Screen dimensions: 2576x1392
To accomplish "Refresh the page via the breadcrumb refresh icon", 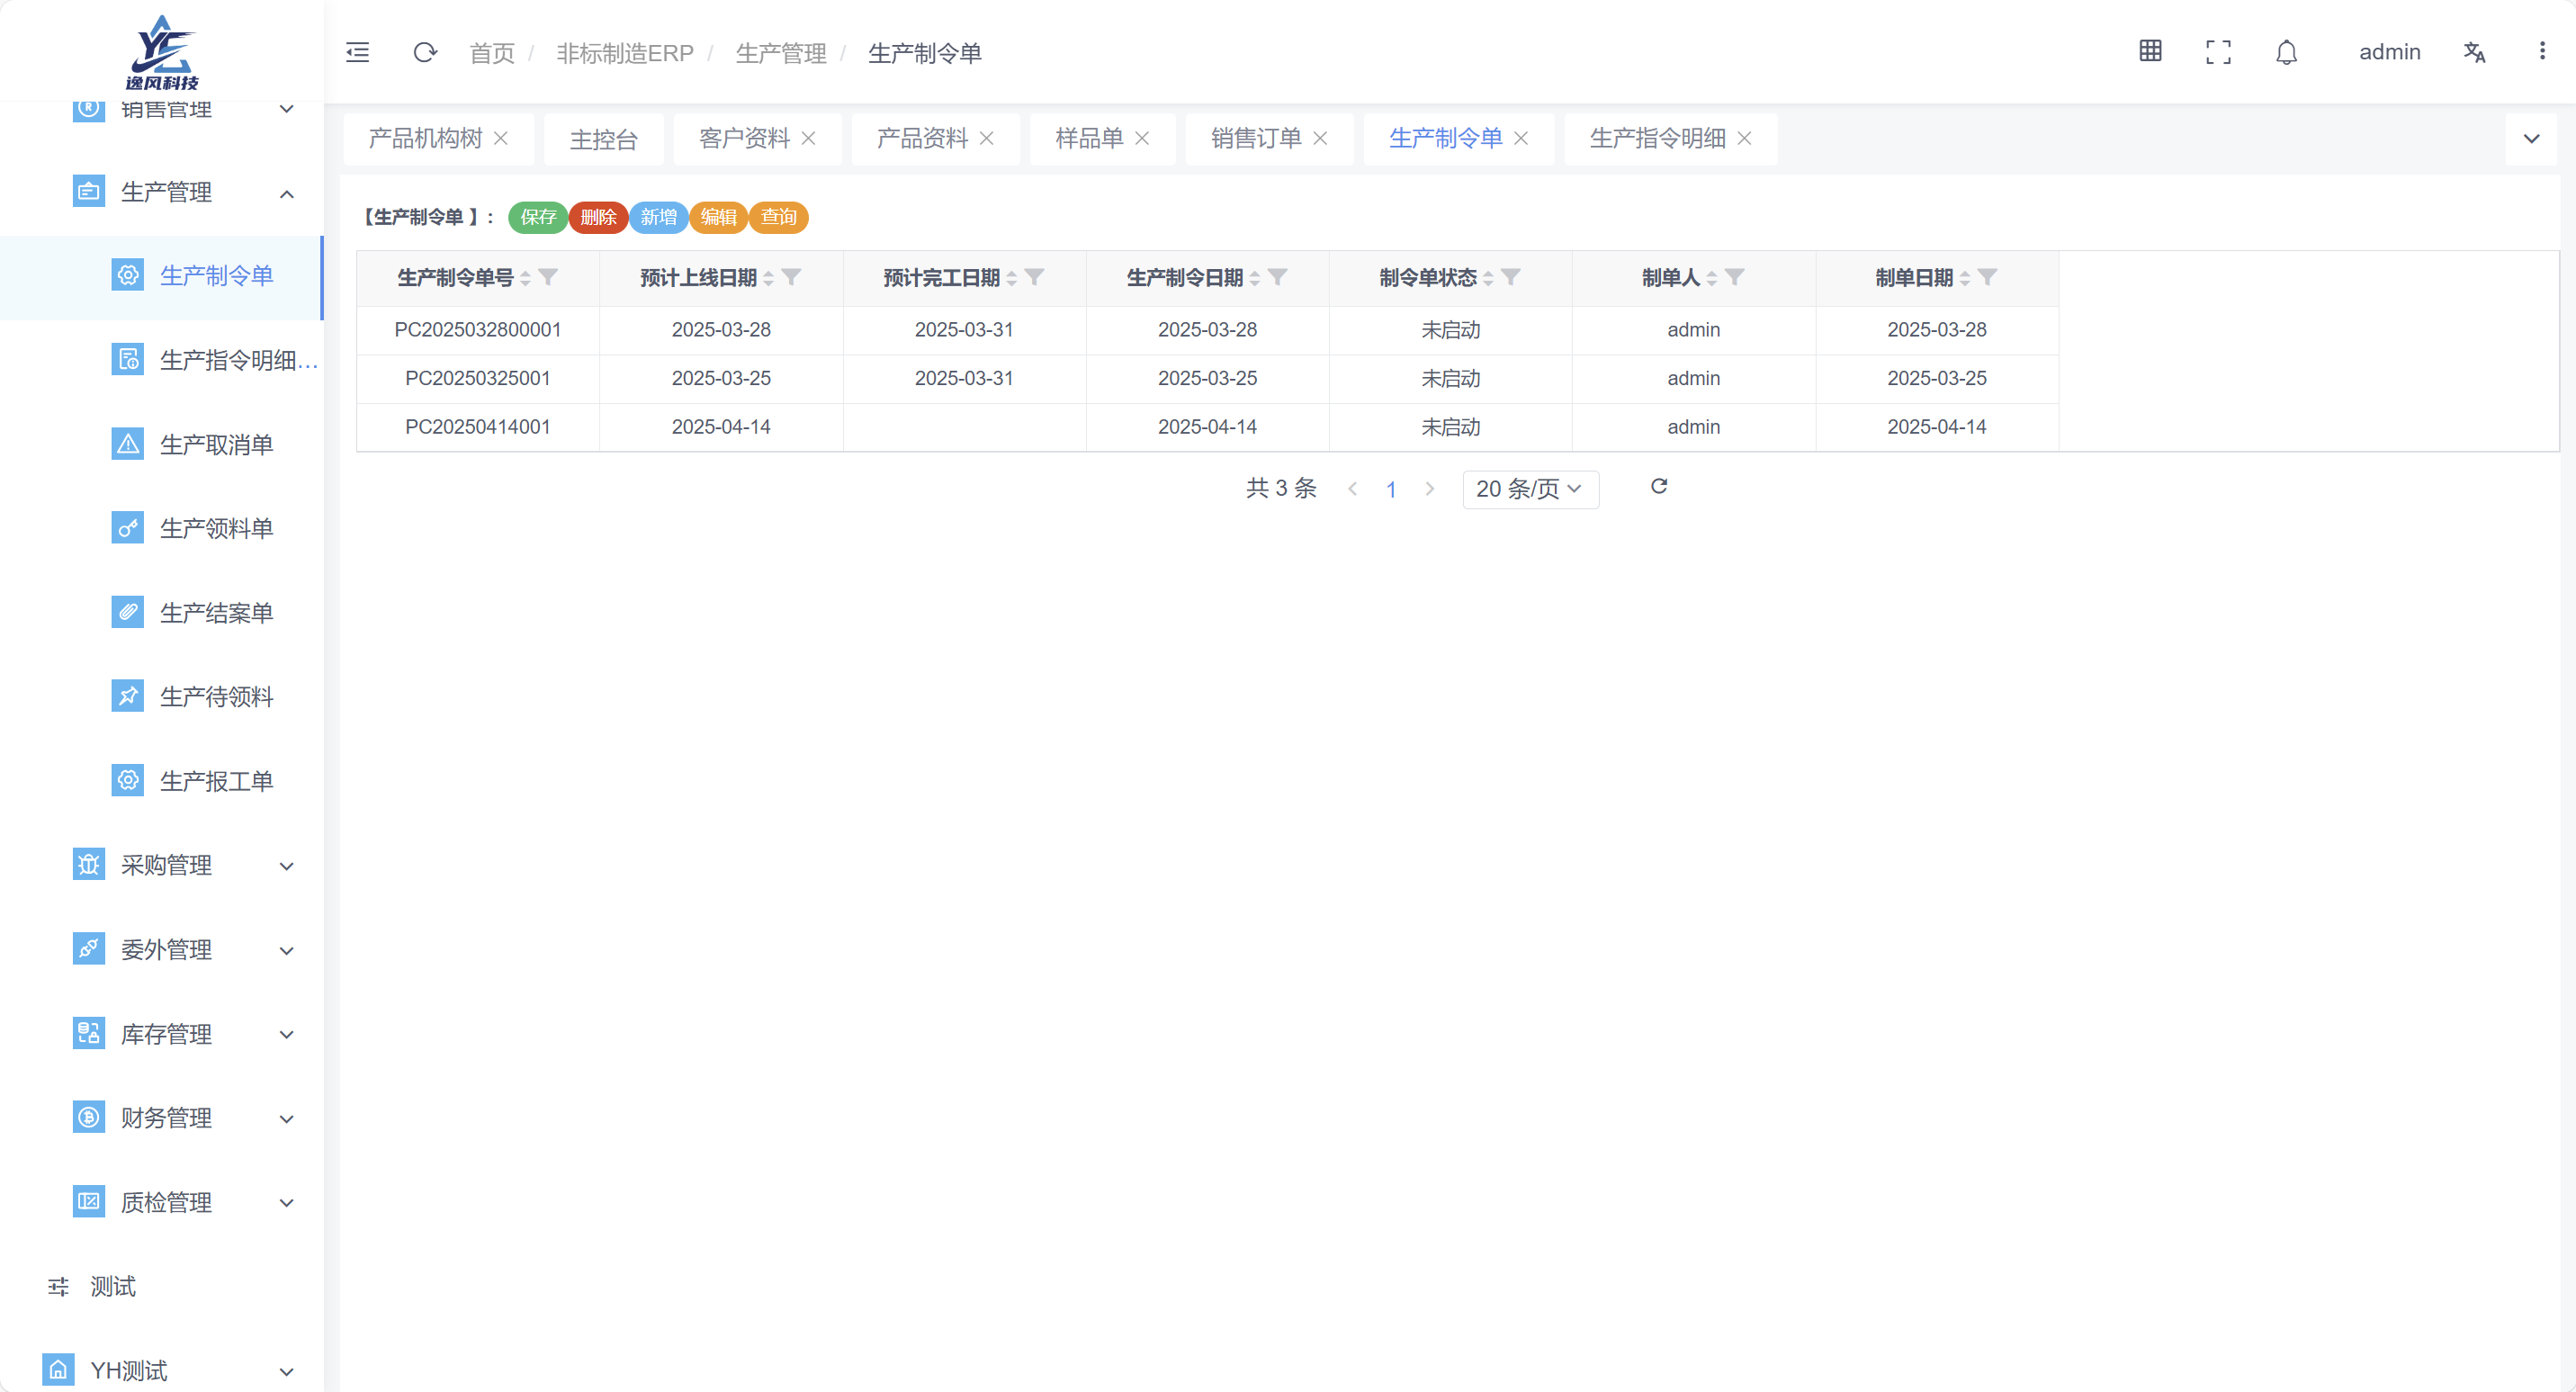I will [x=425, y=52].
